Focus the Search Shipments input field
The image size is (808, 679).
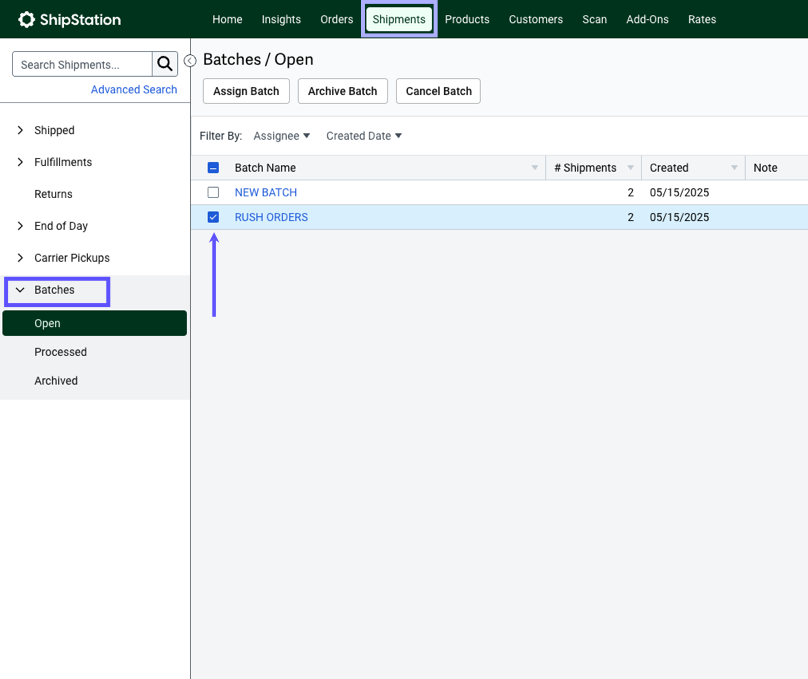click(82, 64)
